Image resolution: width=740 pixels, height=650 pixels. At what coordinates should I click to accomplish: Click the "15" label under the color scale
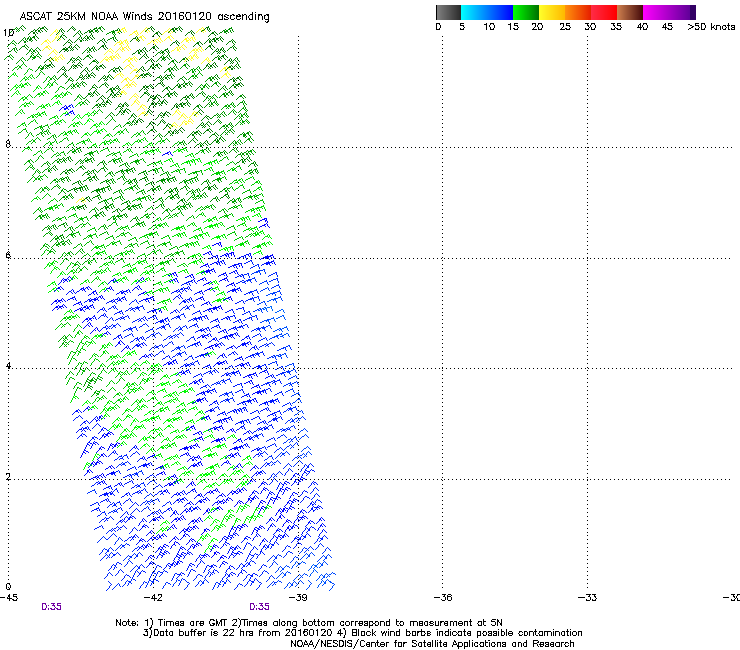pyautogui.click(x=513, y=27)
